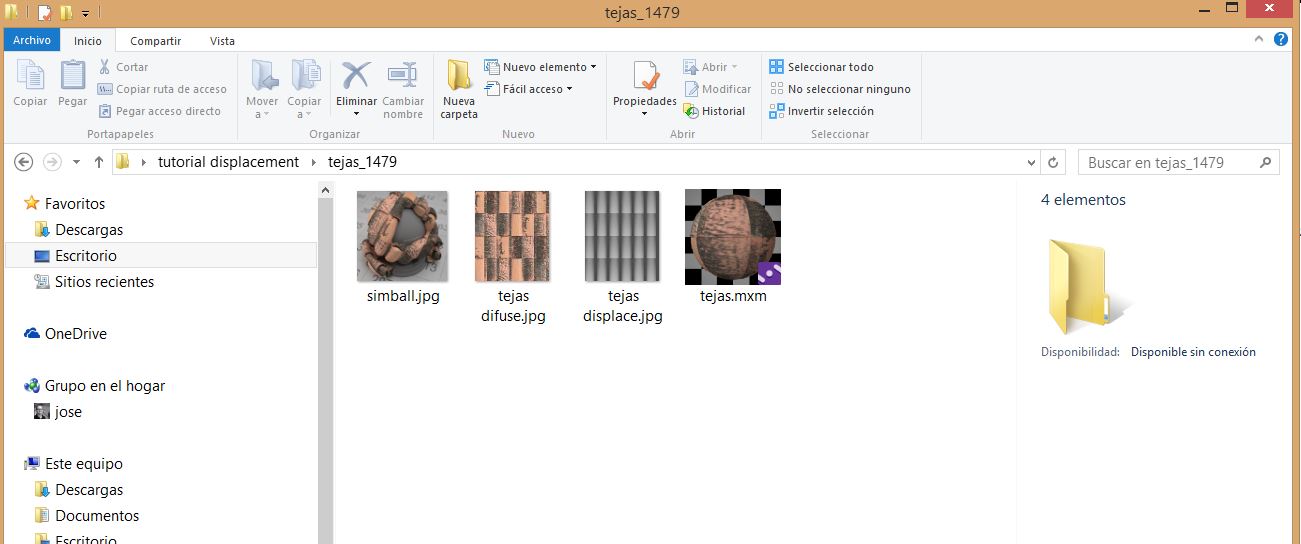
Task: Open the Vista ribbon tab
Action: tap(222, 41)
